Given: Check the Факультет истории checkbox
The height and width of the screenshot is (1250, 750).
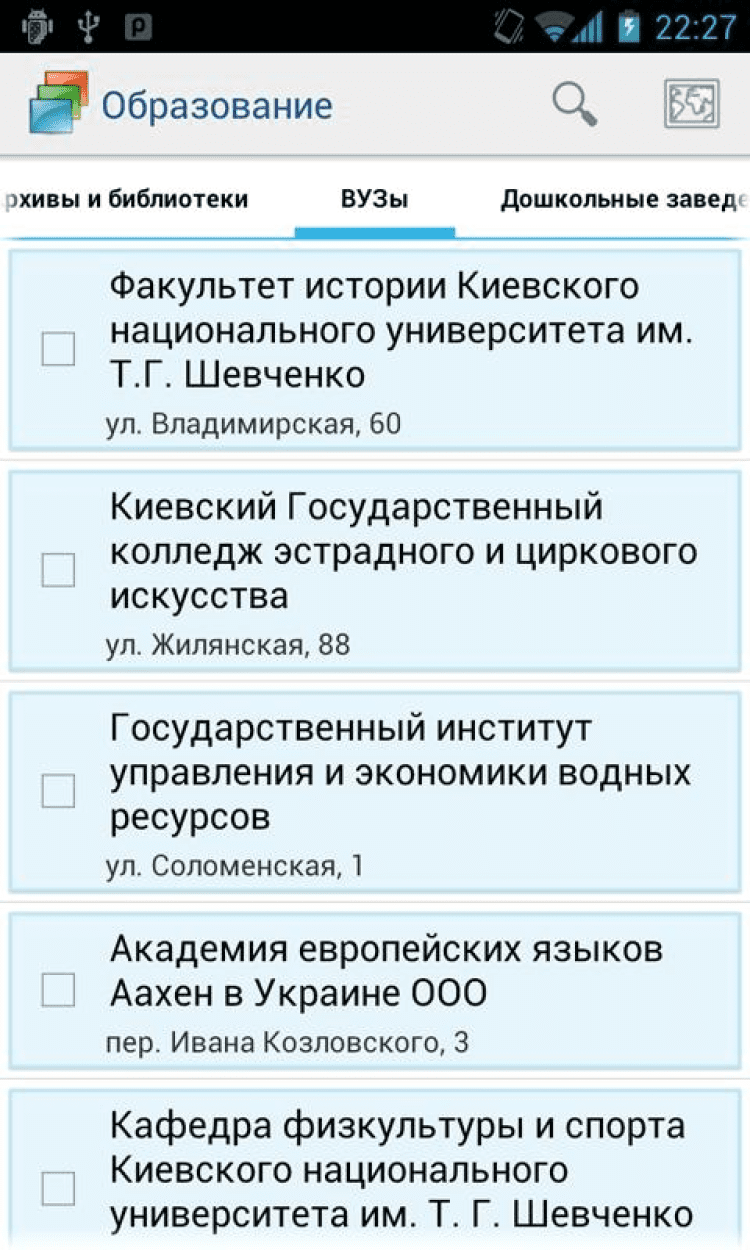Looking at the screenshot, I should pyautogui.click(x=58, y=350).
